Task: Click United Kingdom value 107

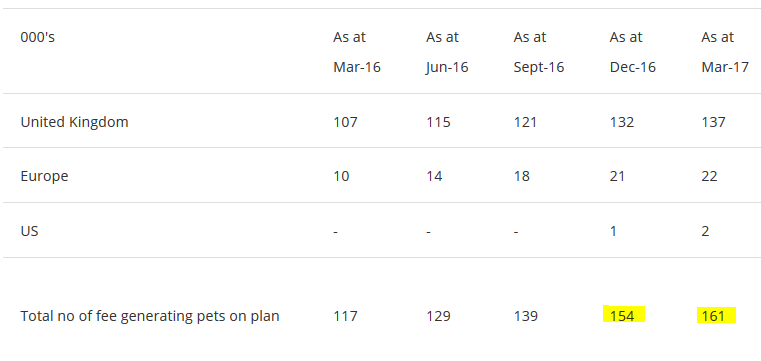Action: pyautogui.click(x=345, y=122)
